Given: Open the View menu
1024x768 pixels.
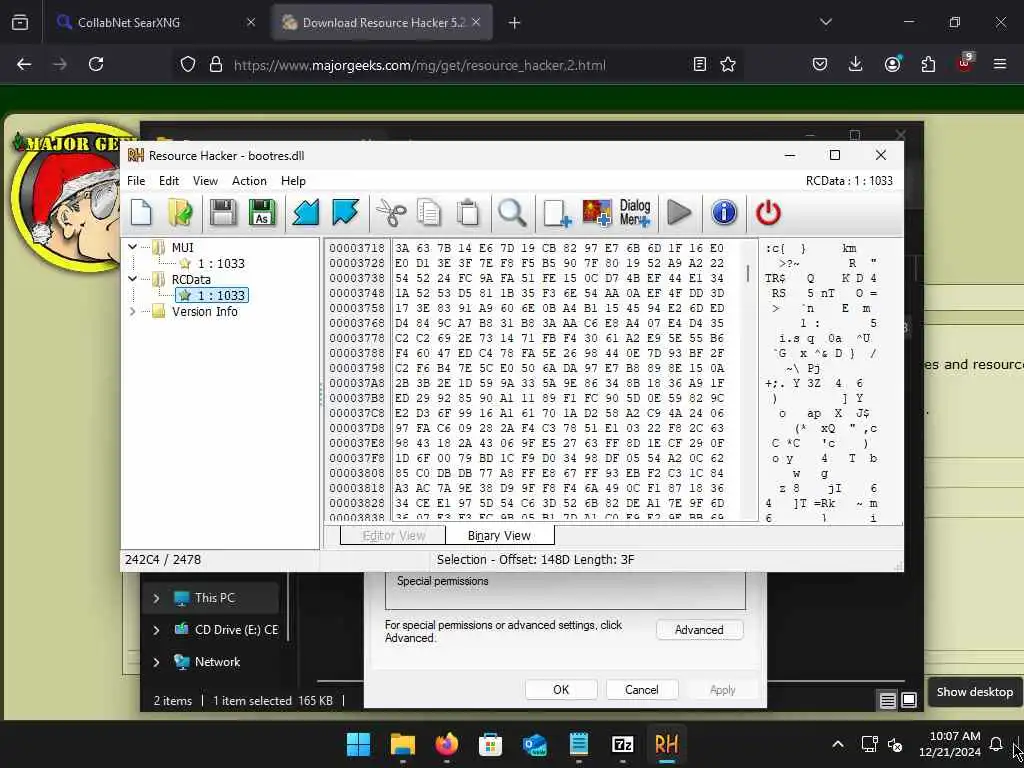Looking at the screenshot, I should coord(205,181).
